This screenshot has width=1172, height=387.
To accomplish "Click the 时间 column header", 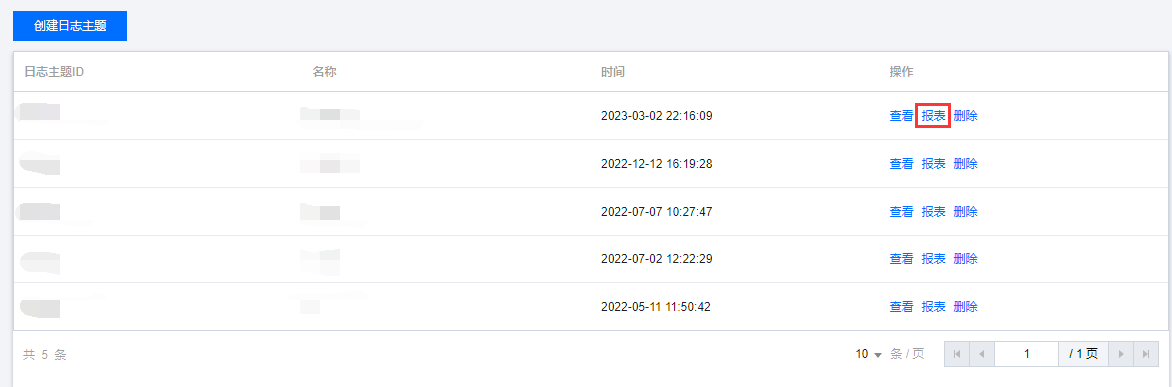I will (x=613, y=72).
